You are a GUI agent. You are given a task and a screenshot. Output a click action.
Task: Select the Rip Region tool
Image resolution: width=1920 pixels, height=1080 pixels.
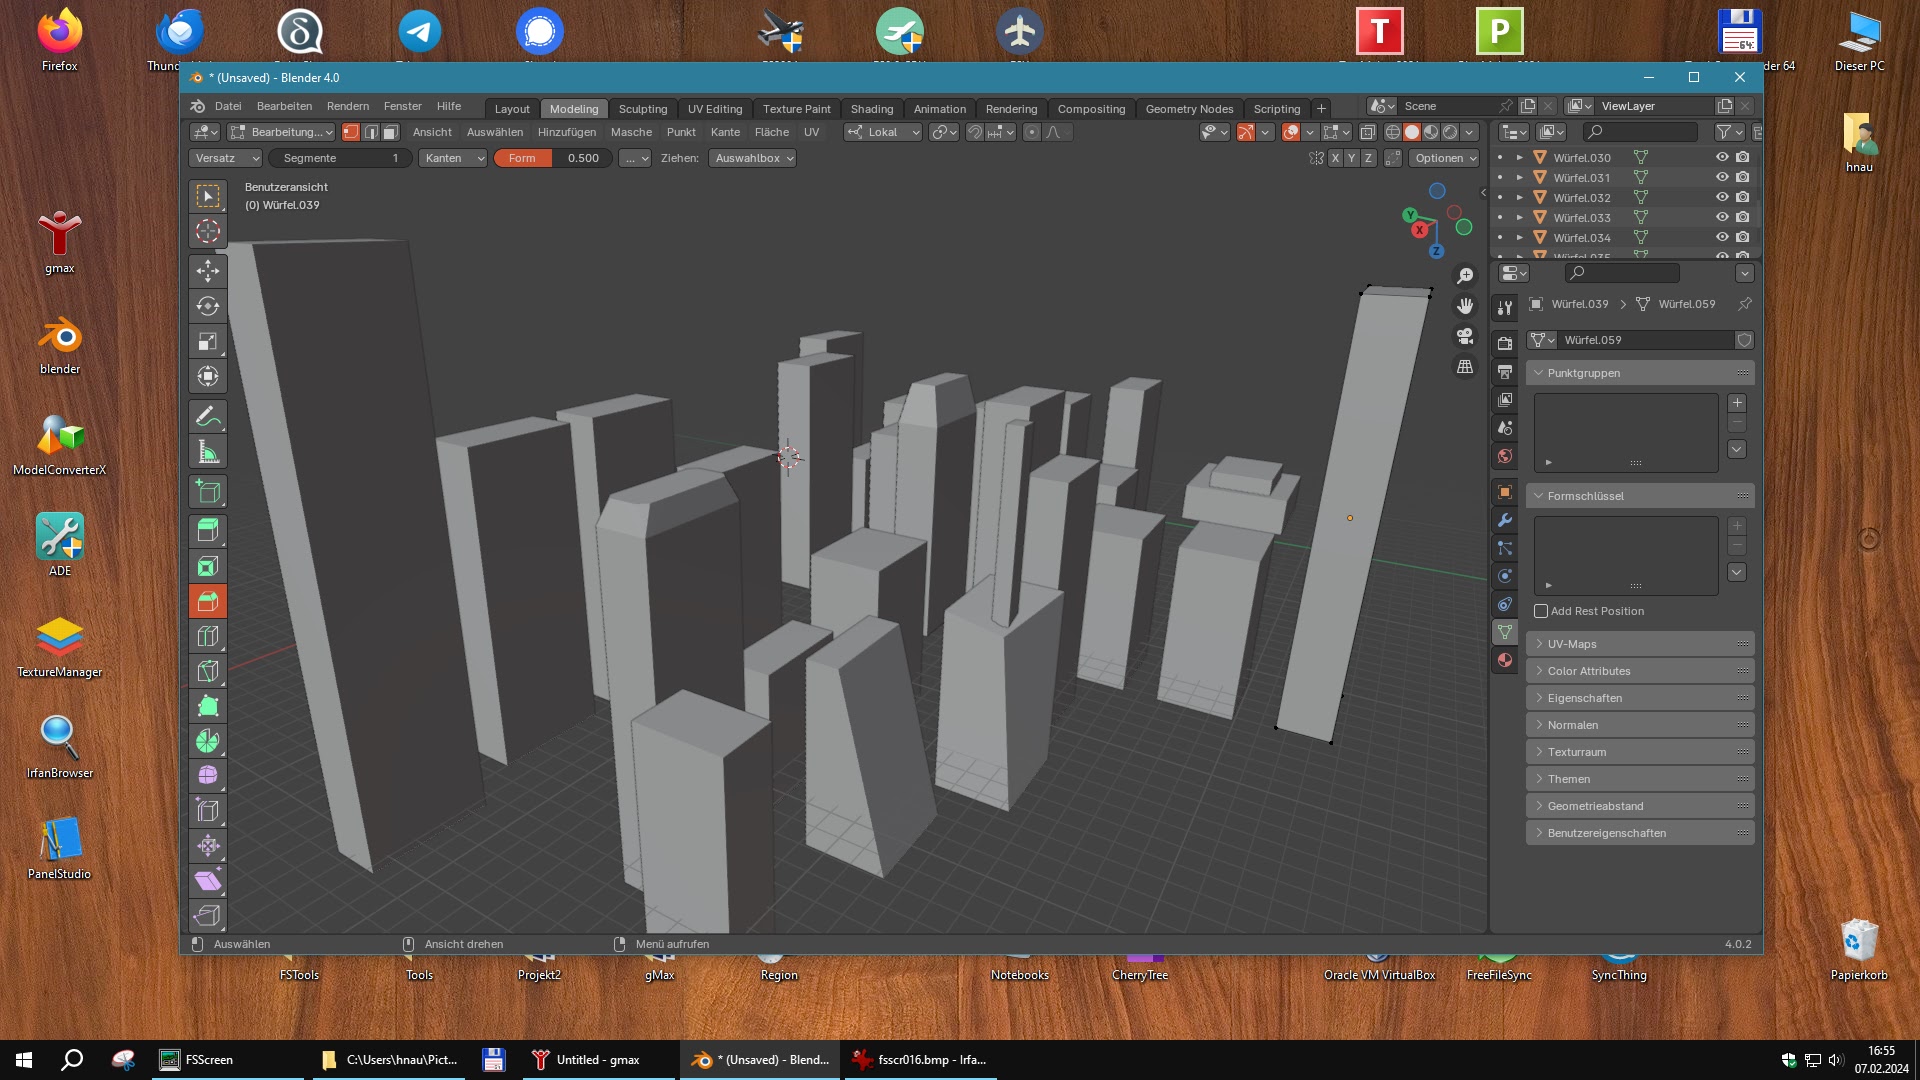[x=208, y=915]
